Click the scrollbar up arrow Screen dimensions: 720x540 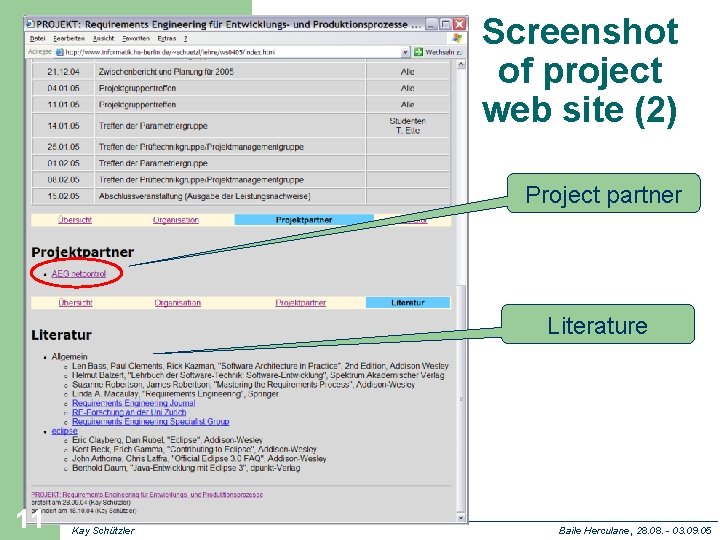[461, 65]
